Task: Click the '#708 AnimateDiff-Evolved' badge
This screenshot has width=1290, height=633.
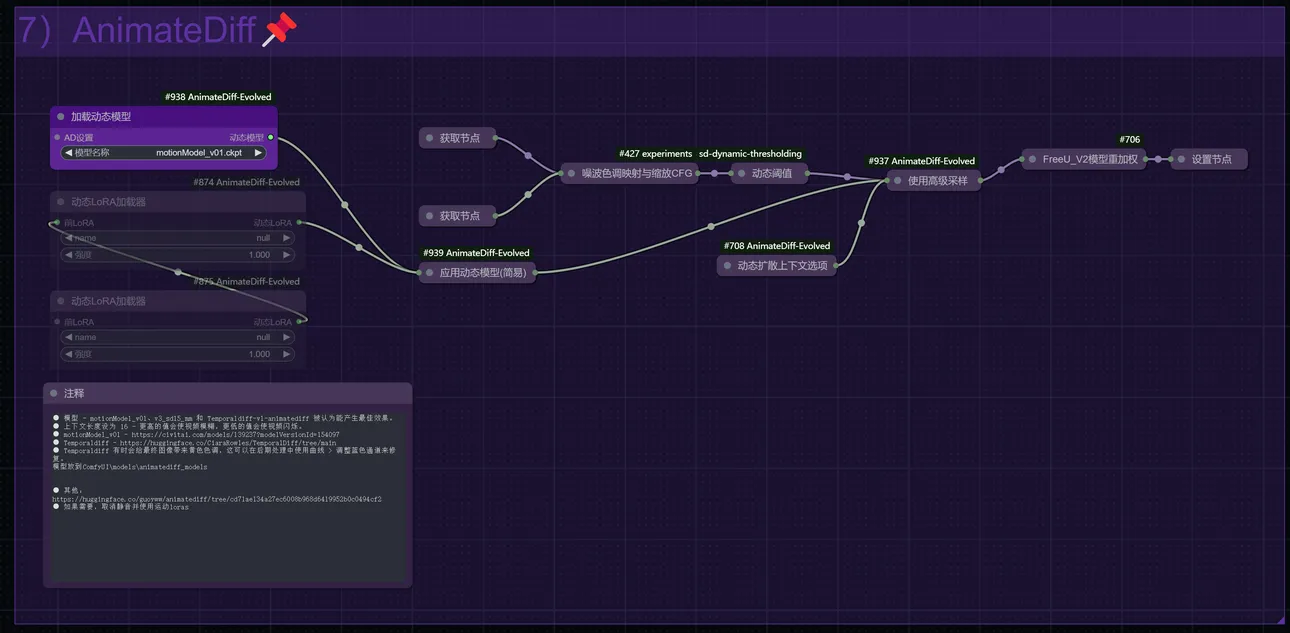Action: [x=777, y=246]
